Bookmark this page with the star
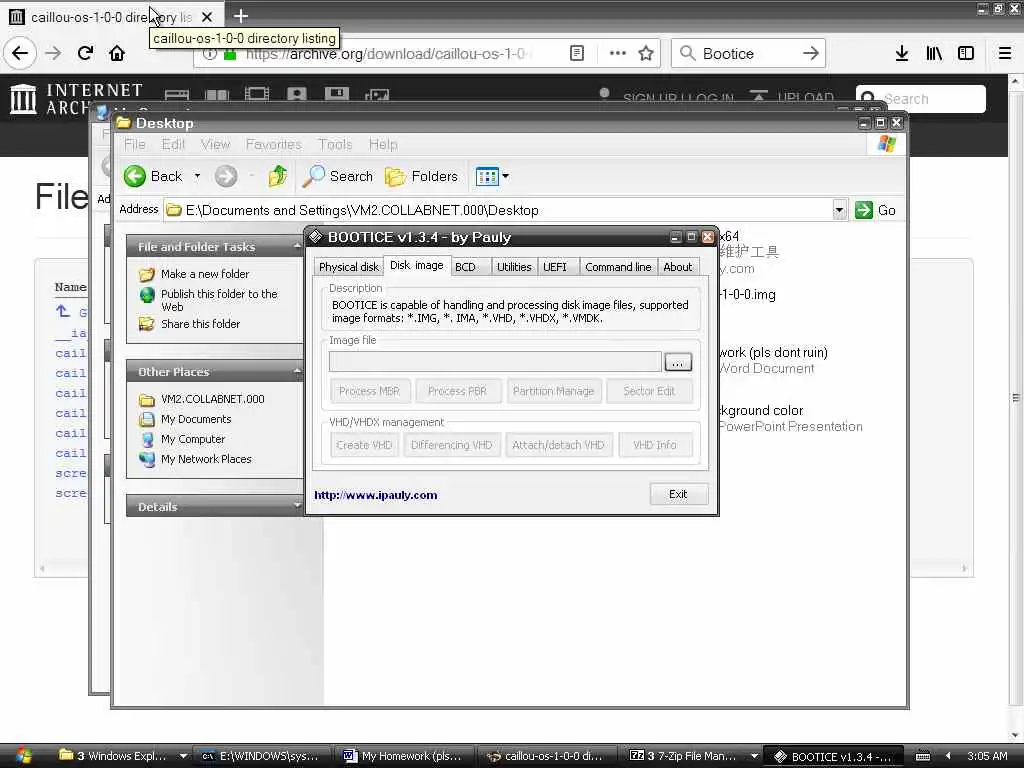Viewport: 1024px width, 768px height. 646,53
